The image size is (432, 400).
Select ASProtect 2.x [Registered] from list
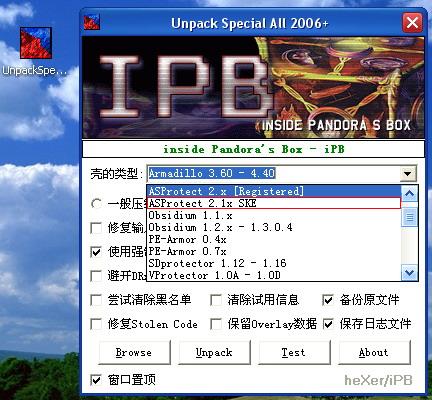pos(274,191)
